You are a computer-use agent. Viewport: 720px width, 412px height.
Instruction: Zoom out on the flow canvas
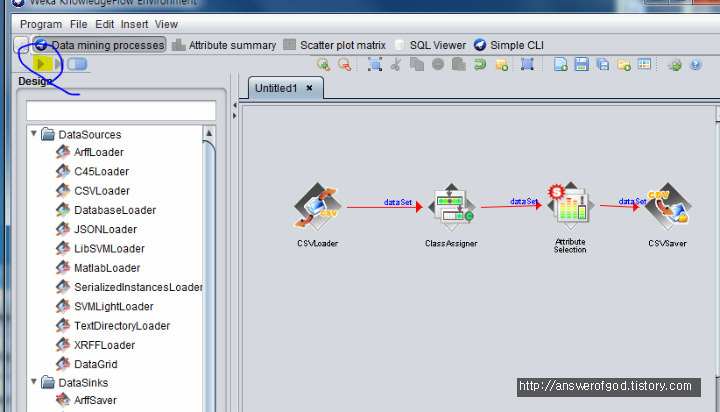click(344, 64)
